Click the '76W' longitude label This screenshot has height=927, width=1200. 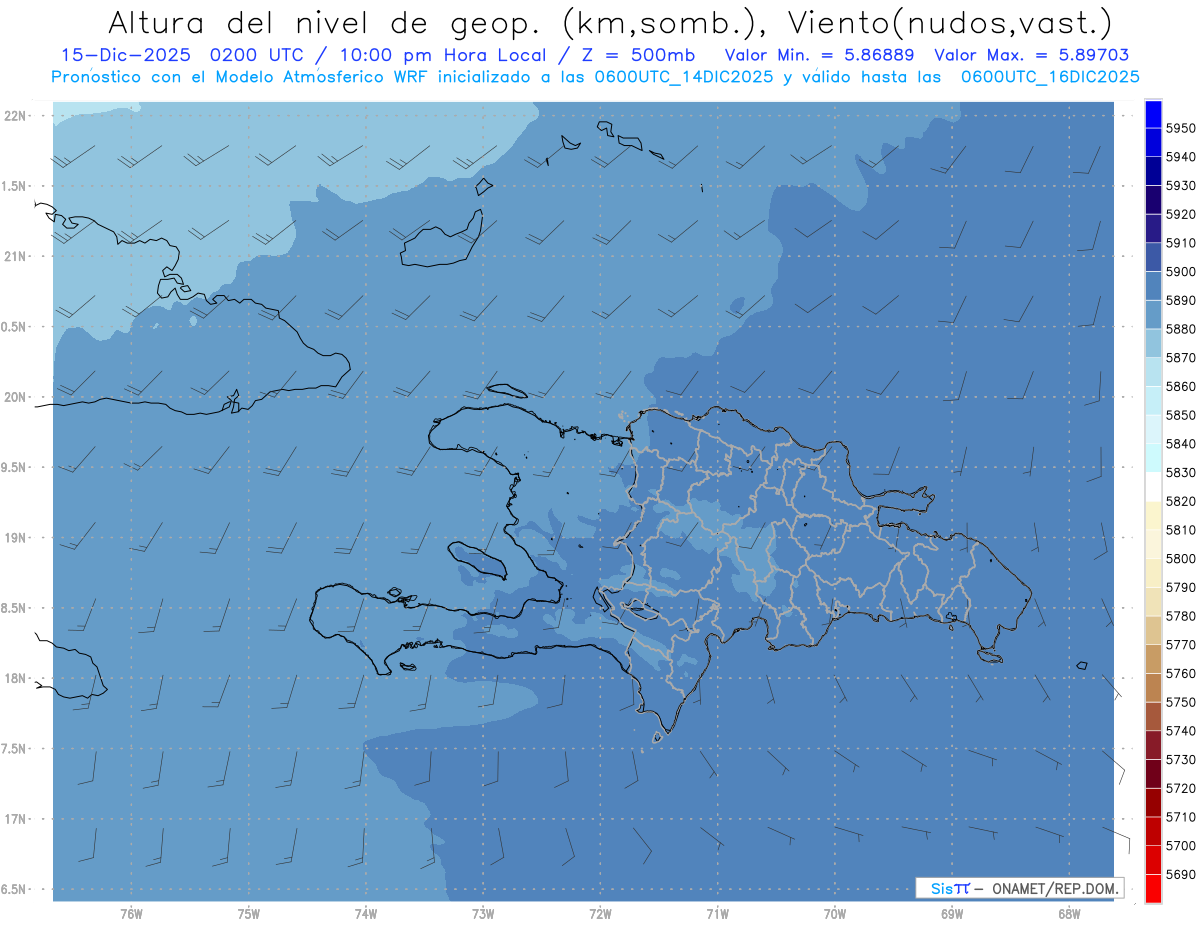[x=131, y=914]
